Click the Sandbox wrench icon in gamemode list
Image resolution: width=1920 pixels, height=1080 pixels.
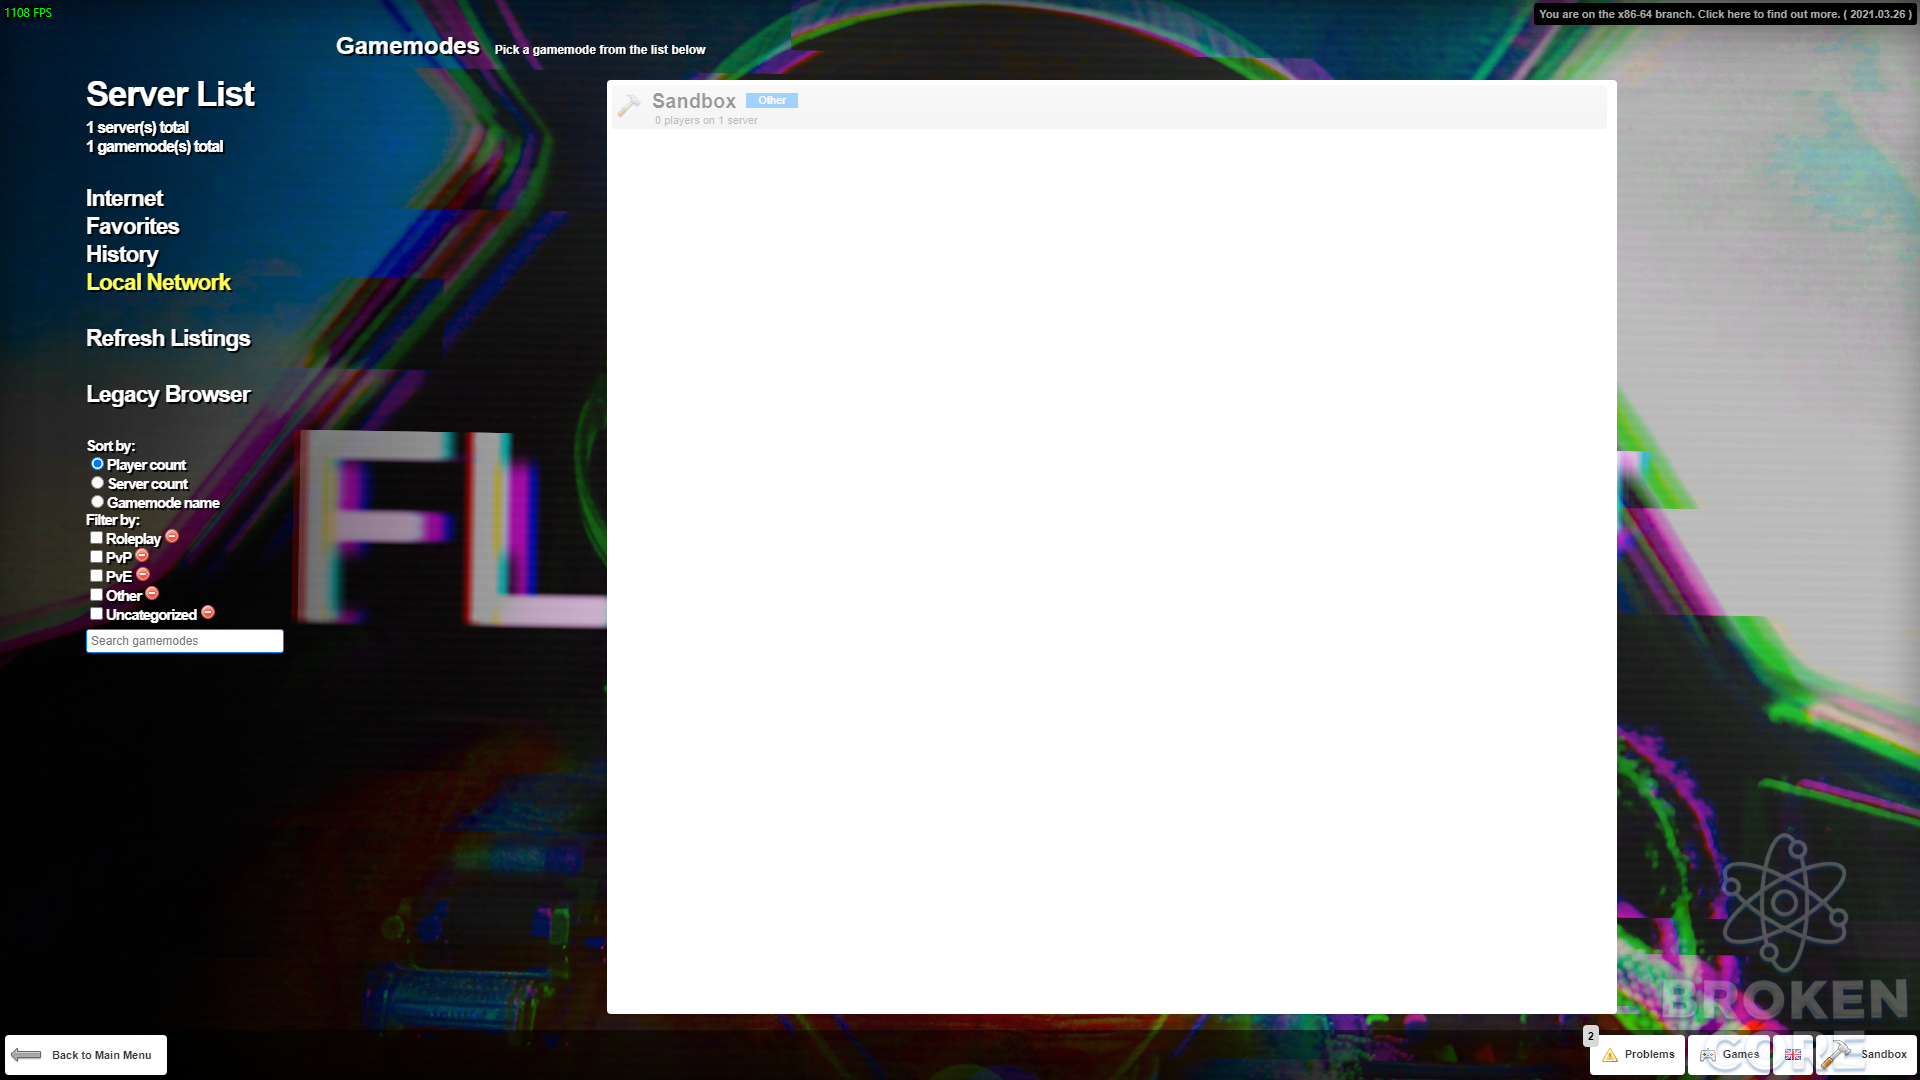coord(629,105)
